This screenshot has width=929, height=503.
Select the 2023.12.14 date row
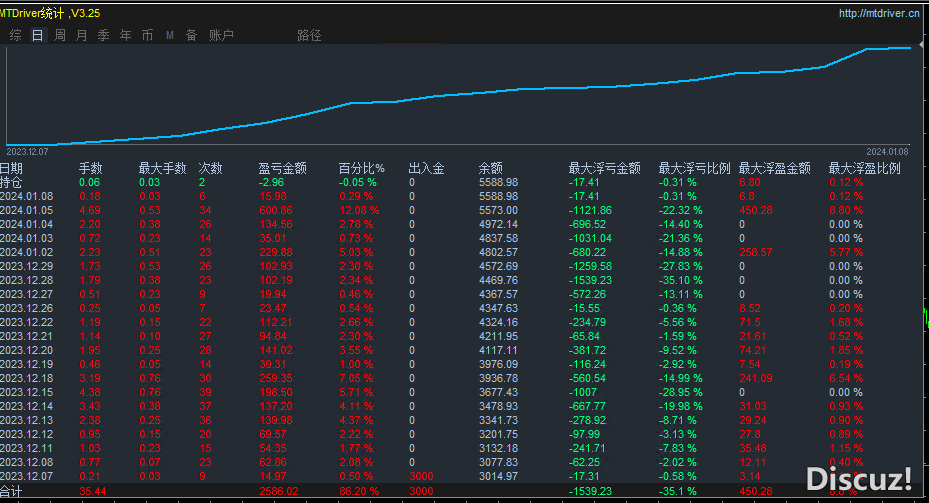coord(27,406)
